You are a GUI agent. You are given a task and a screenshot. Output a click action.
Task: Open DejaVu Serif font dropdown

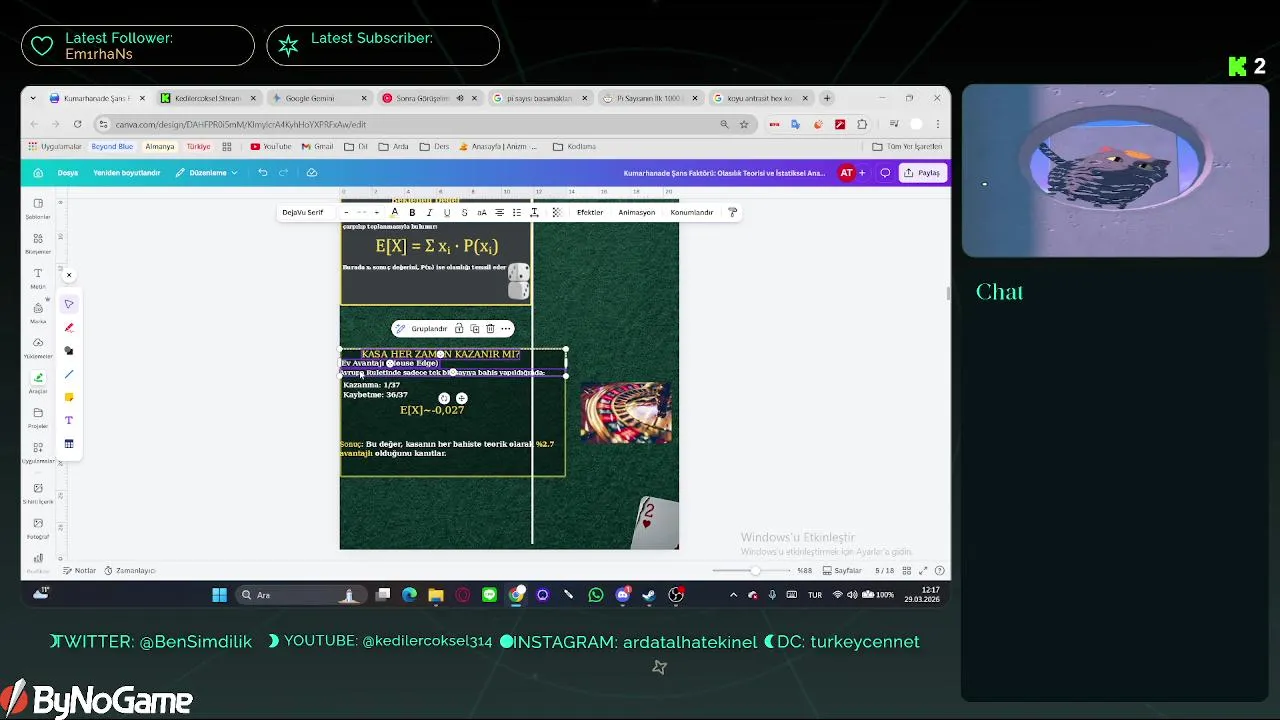[x=302, y=212]
